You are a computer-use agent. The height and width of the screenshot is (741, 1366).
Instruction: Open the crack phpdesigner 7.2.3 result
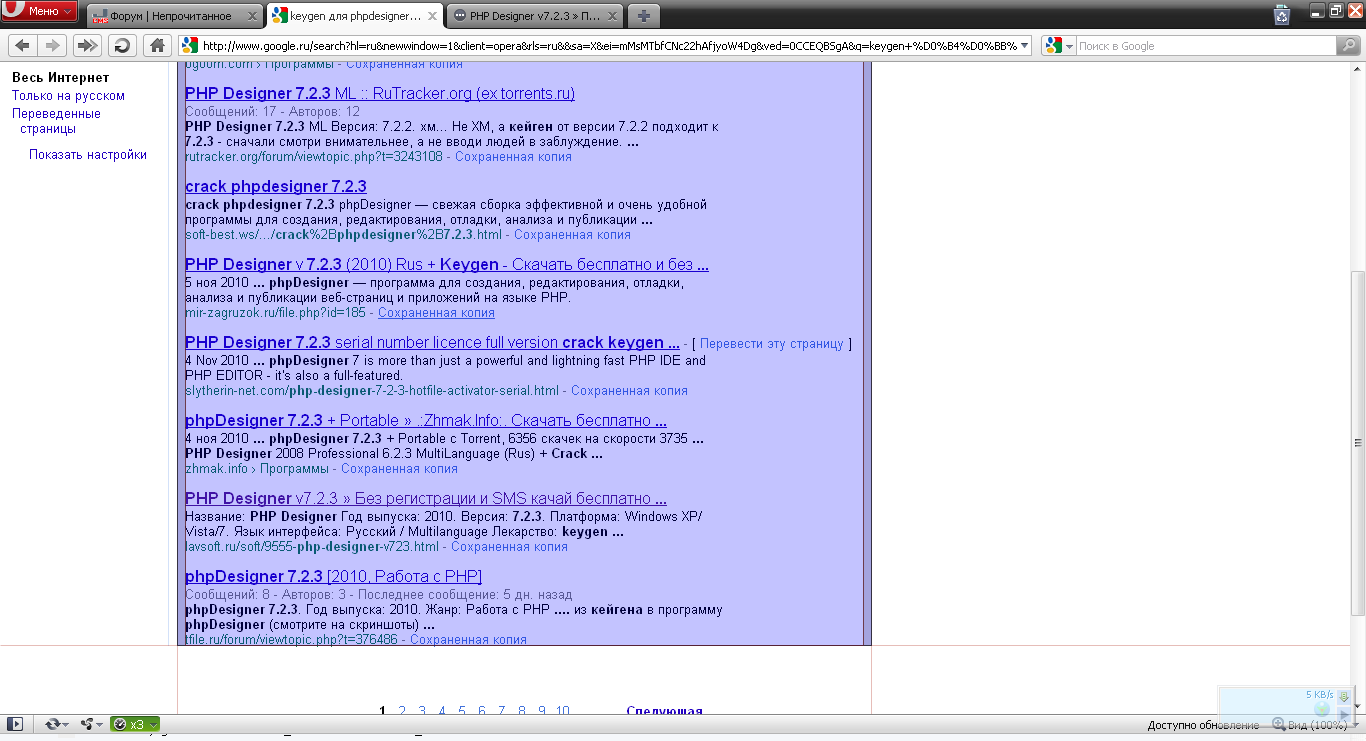tap(276, 187)
